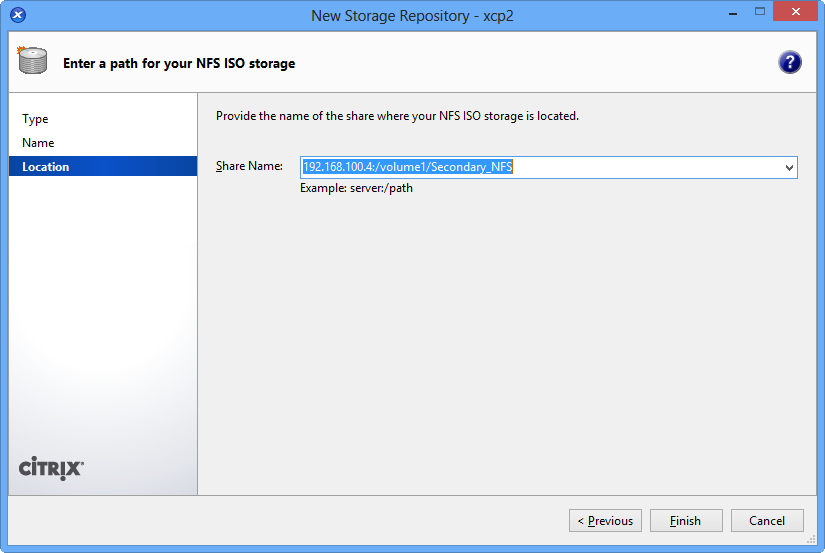Click the "Enter a path" header title

pyautogui.click(x=179, y=63)
